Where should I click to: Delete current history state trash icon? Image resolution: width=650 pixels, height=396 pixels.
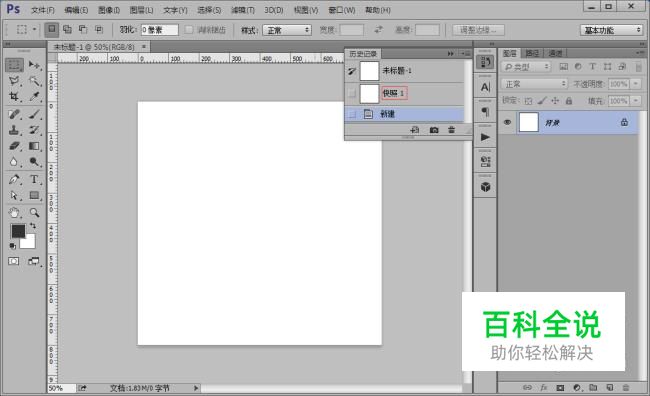[451, 130]
